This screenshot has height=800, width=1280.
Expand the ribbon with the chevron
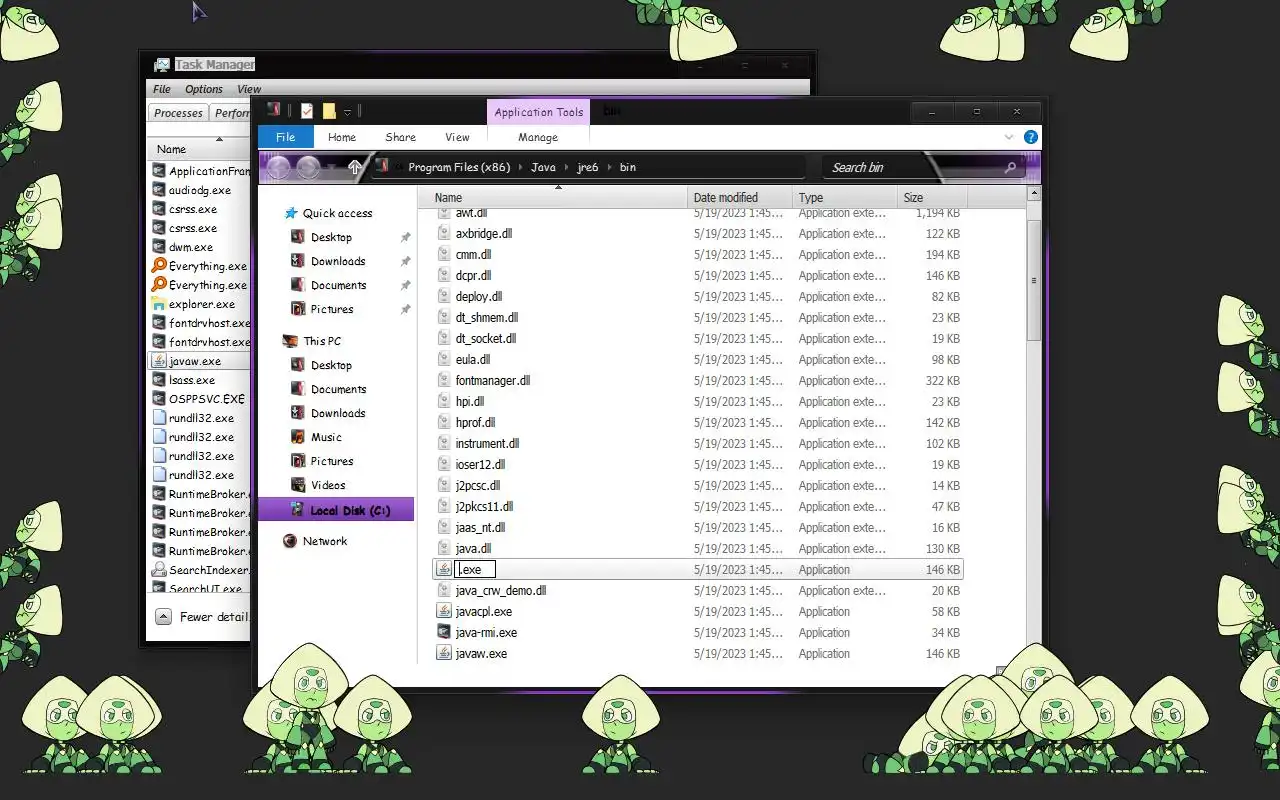[x=1009, y=137]
